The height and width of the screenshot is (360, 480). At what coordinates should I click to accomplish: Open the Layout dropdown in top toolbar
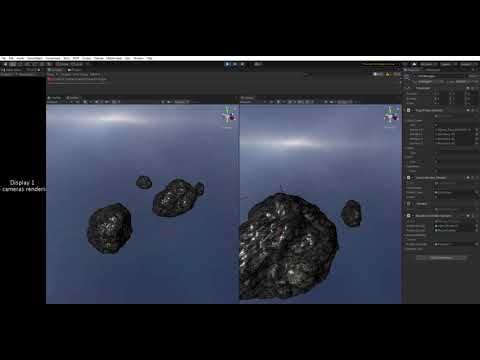(x=468, y=64)
